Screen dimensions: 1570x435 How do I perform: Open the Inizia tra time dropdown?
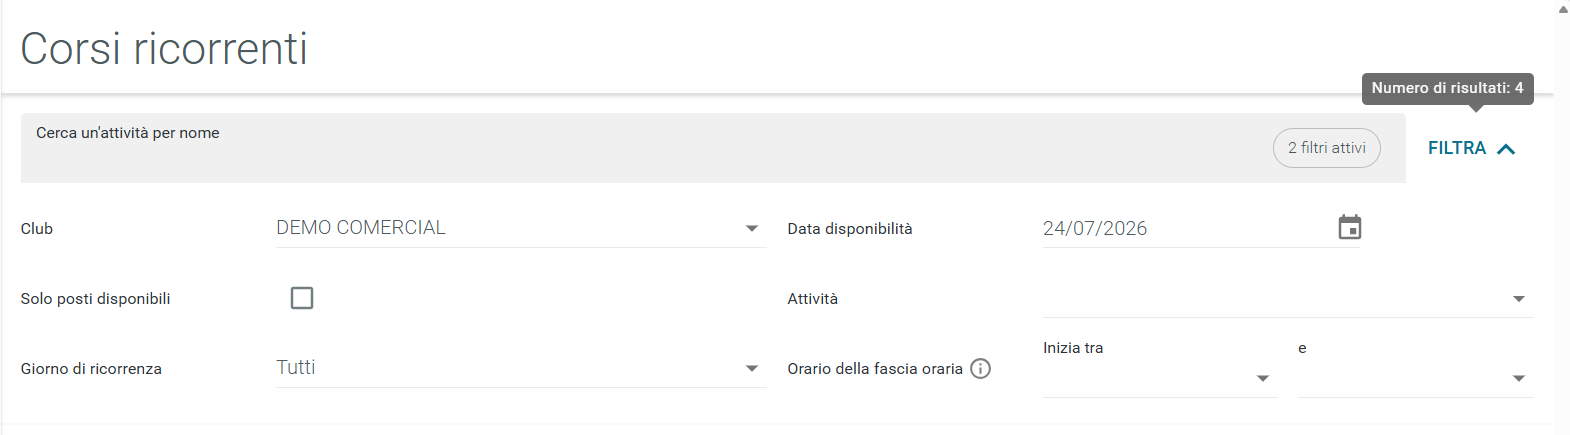1160,378
